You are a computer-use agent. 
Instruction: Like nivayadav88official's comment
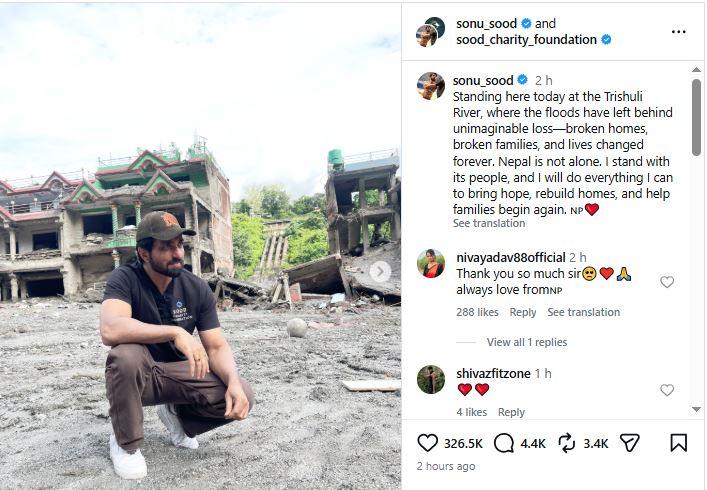click(x=667, y=282)
